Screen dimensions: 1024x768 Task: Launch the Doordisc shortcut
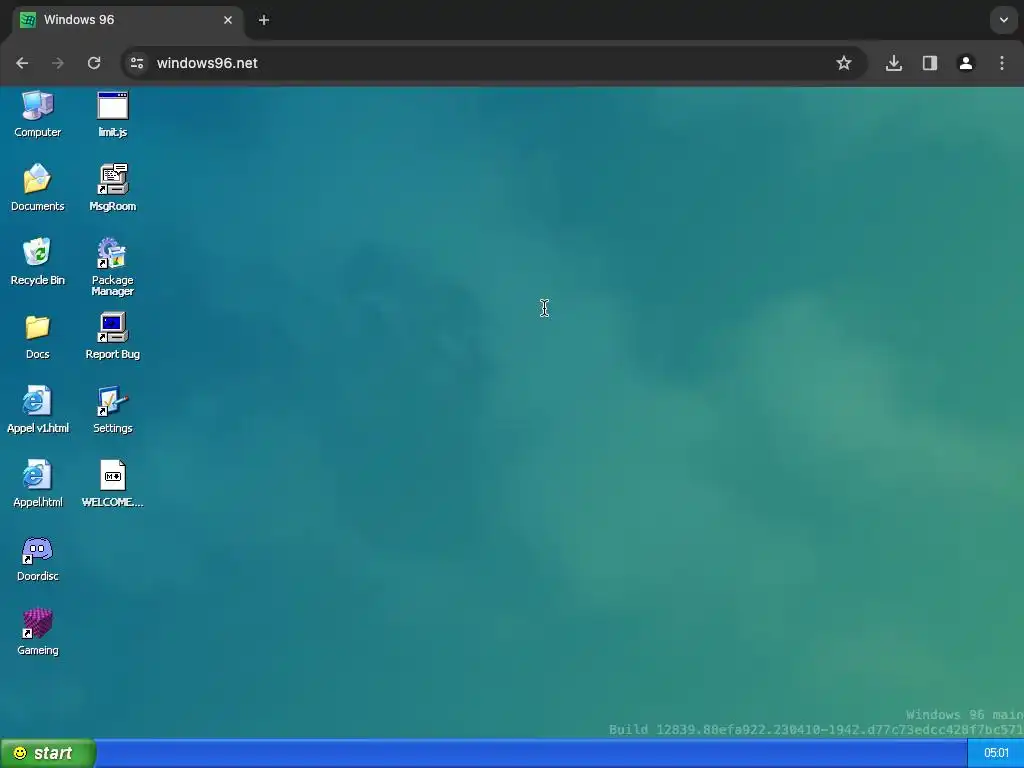pos(37,558)
